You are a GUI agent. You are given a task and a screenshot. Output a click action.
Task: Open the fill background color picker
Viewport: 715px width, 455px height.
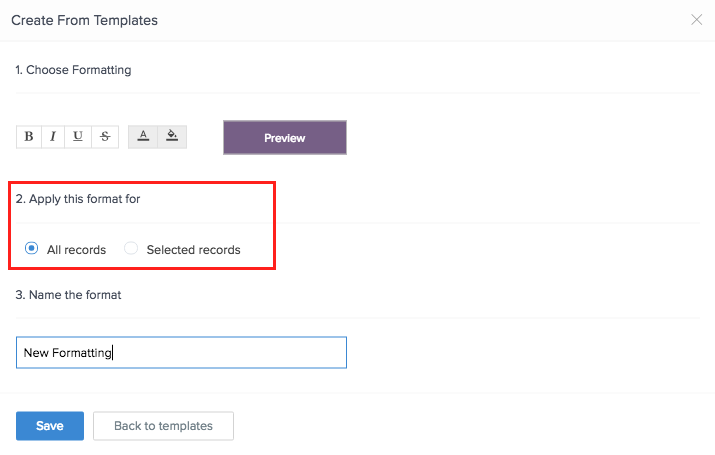(x=171, y=137)
